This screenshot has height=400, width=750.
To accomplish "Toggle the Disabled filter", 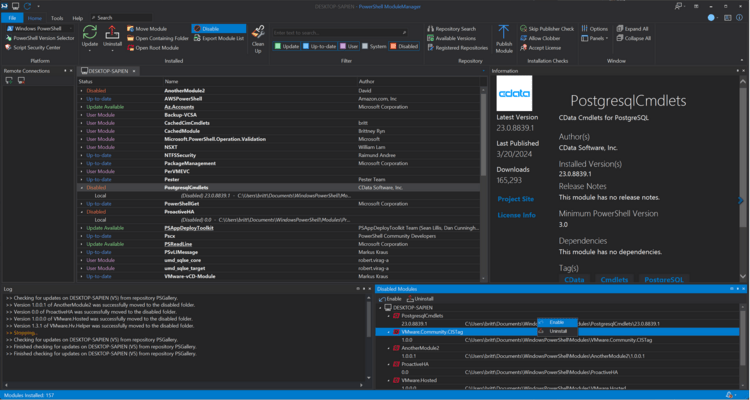I will click(404, 46).
